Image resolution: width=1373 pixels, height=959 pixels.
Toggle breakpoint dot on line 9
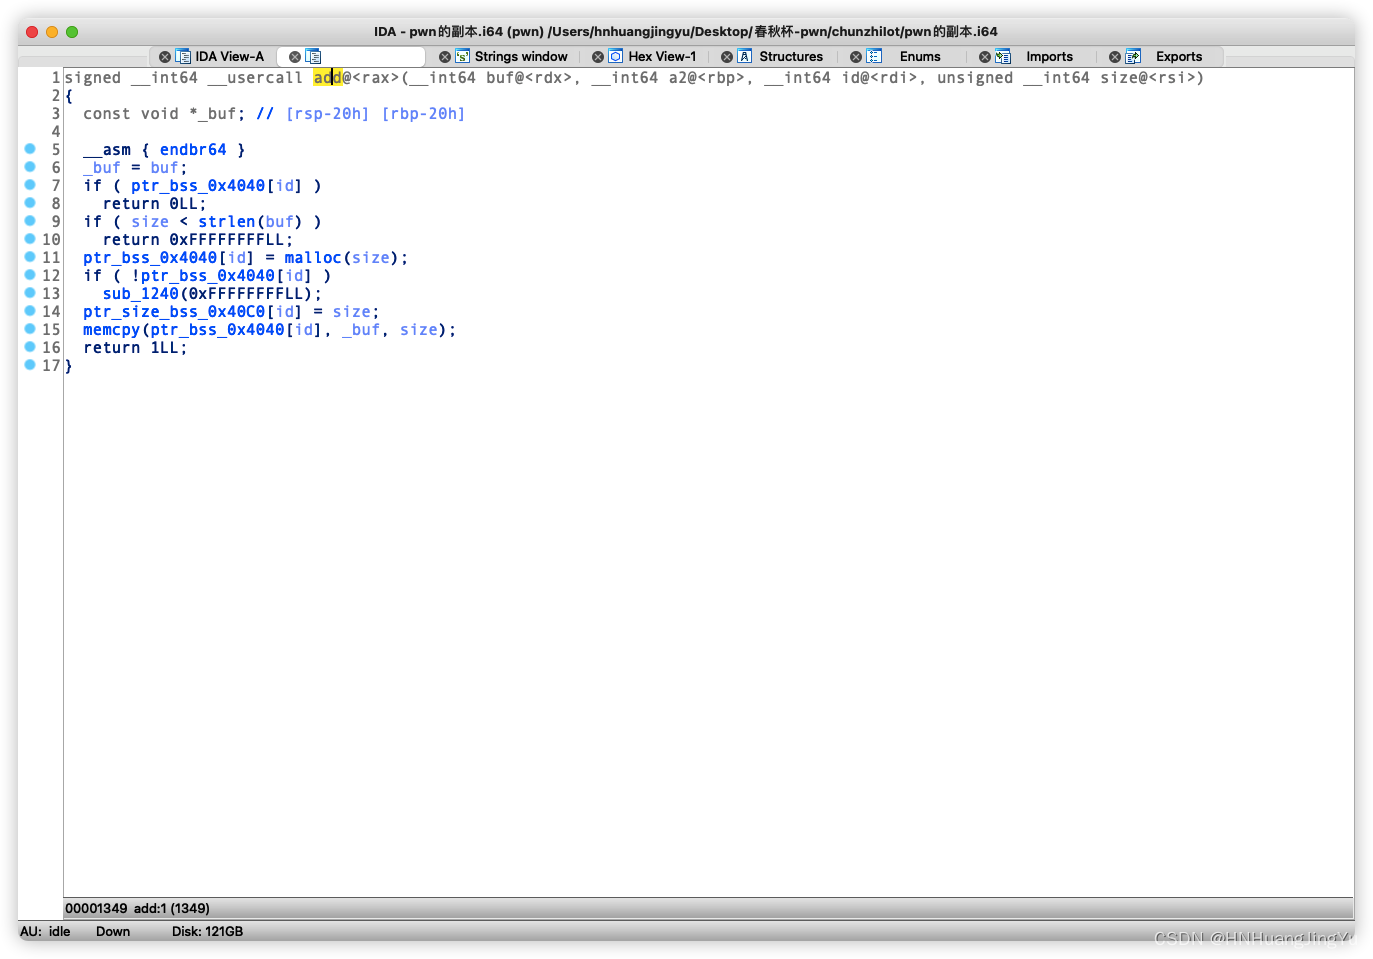point(30,220)
